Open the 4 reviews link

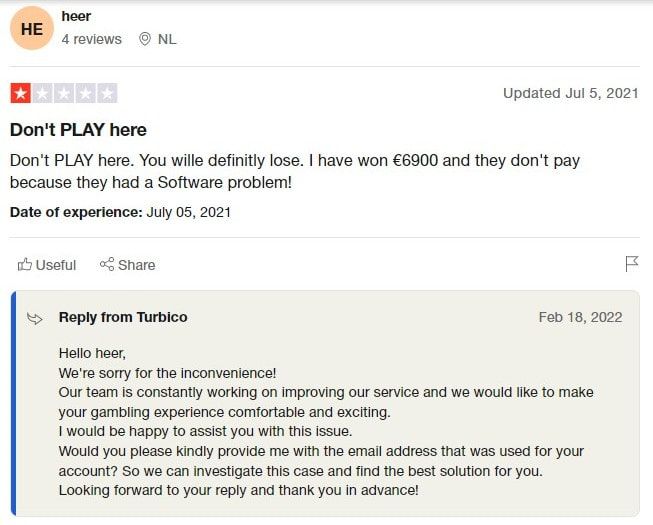coord(92,39)
